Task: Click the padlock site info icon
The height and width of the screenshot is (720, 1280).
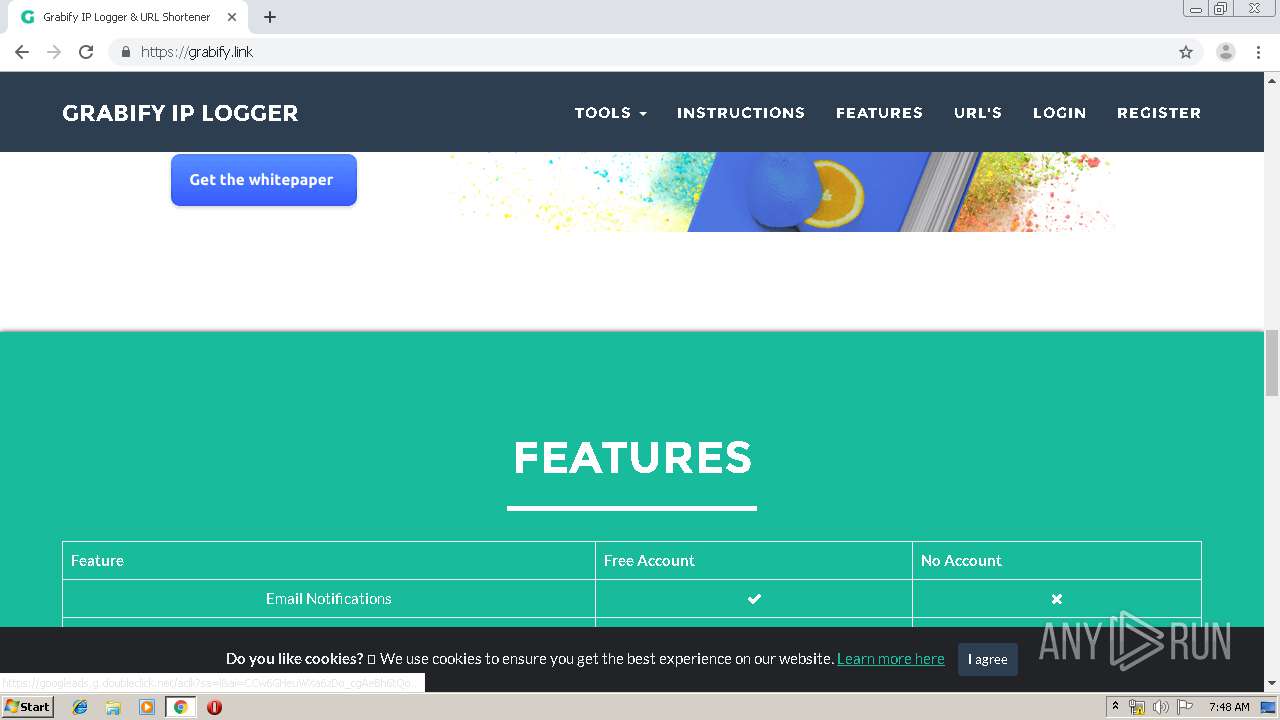Action: 125,52
